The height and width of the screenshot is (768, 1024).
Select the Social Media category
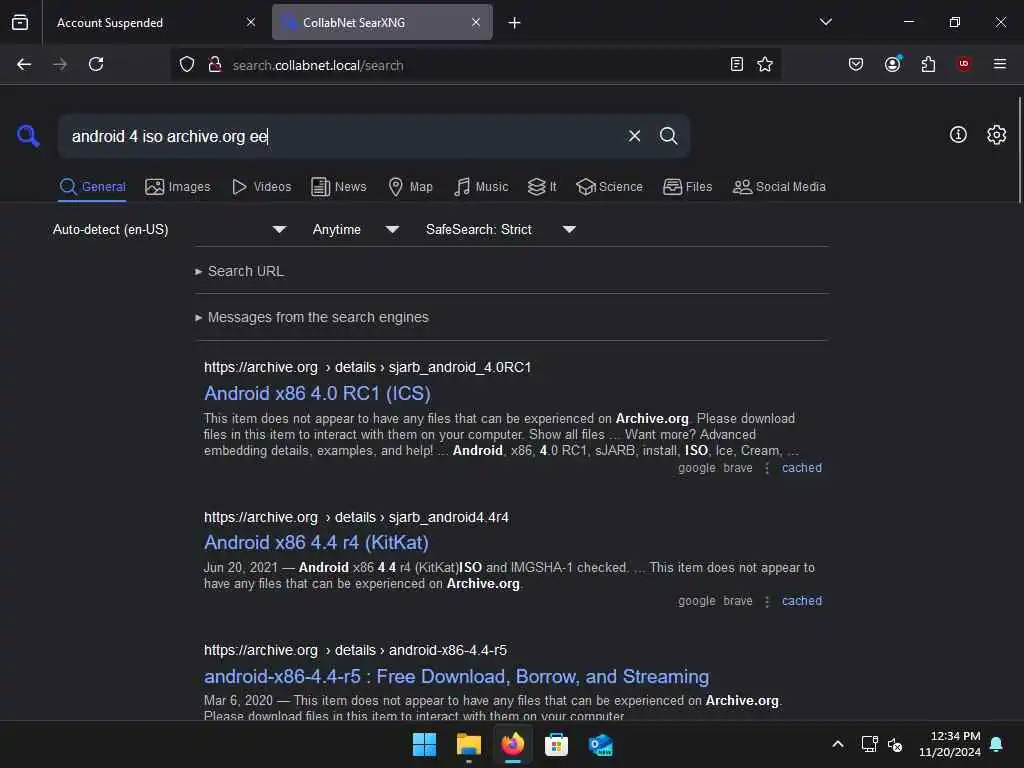tap(778, 187)
